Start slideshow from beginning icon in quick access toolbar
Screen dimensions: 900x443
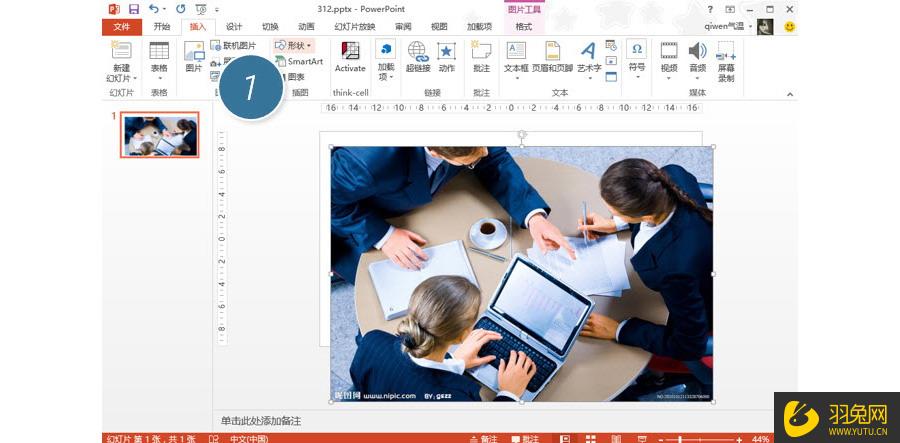[201, 9]
